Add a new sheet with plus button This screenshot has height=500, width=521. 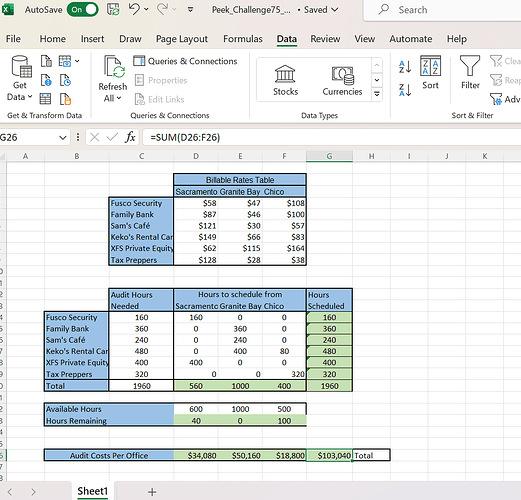point(152,492)
